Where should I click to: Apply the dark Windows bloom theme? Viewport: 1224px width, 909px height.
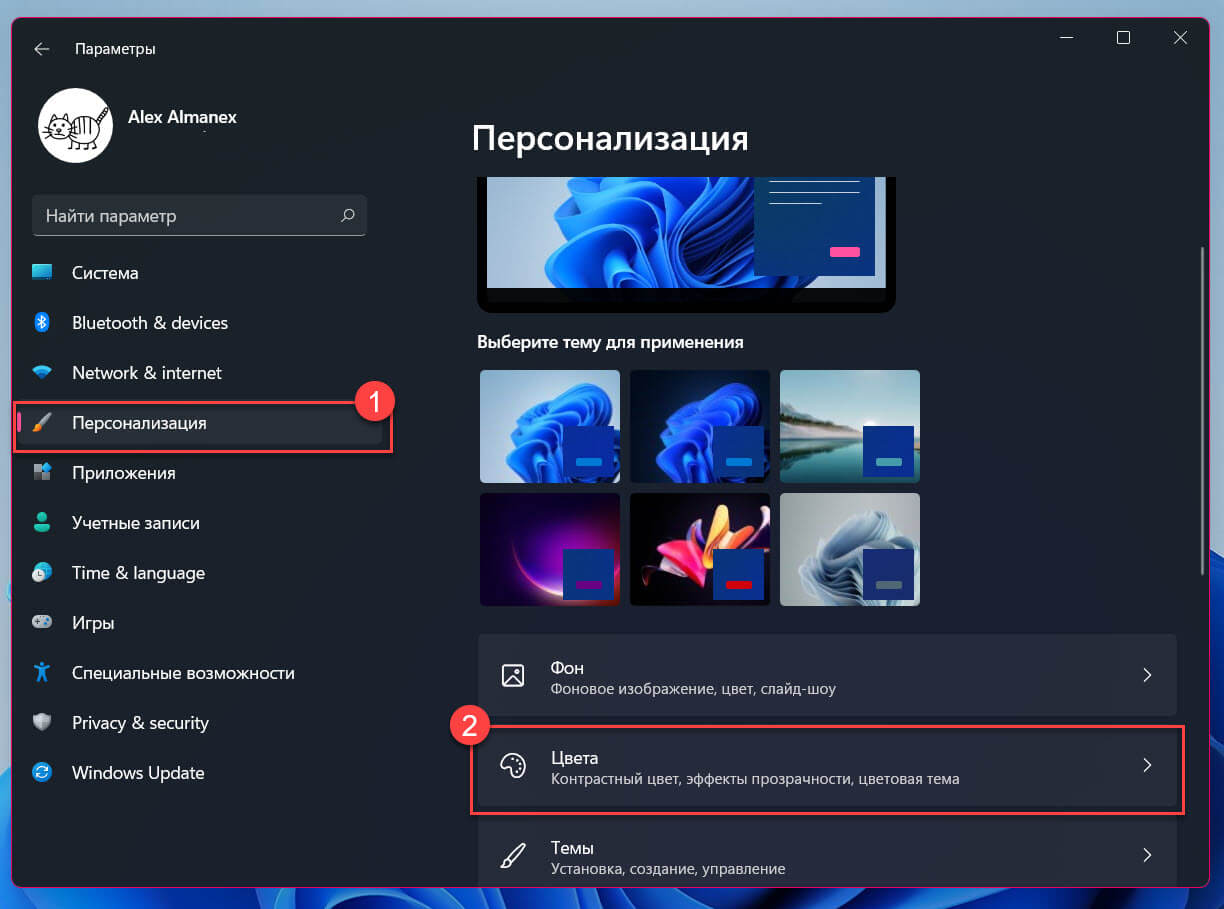[x=700, y=427]
